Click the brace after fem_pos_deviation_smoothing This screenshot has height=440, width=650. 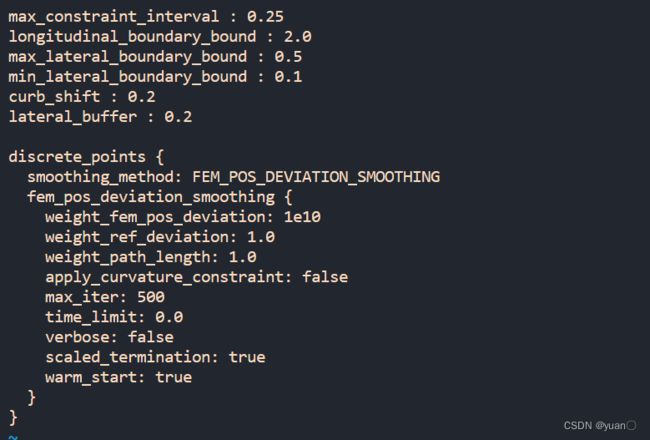point(289,197)
